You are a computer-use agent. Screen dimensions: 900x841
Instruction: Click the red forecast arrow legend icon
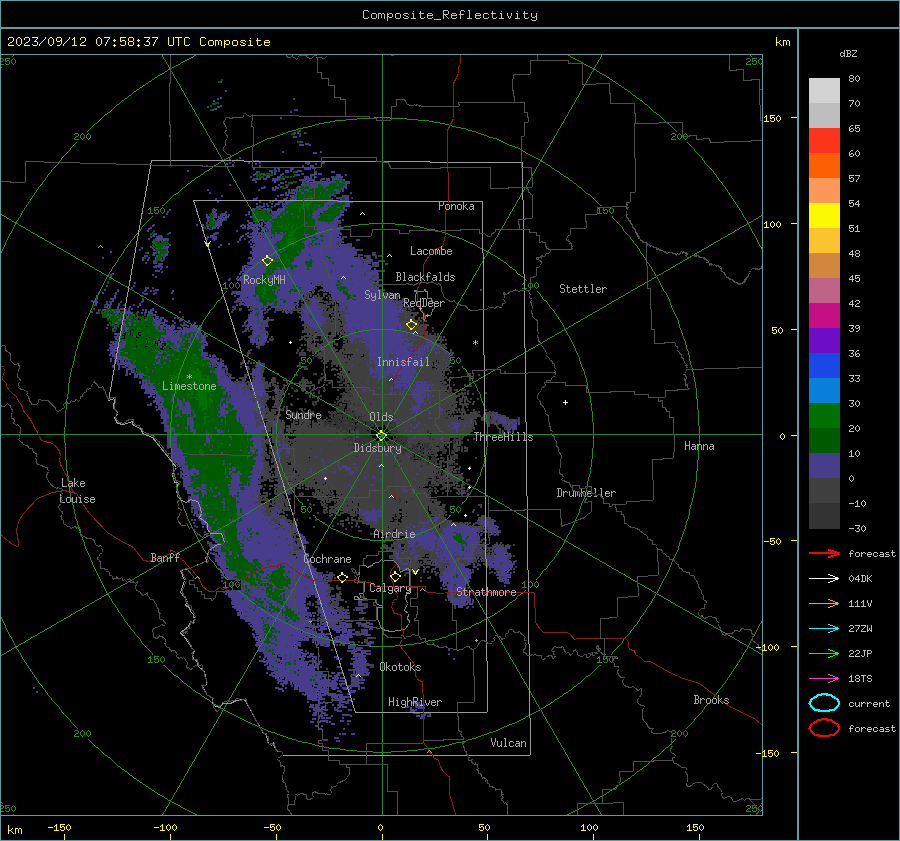(x=824, y=553)
